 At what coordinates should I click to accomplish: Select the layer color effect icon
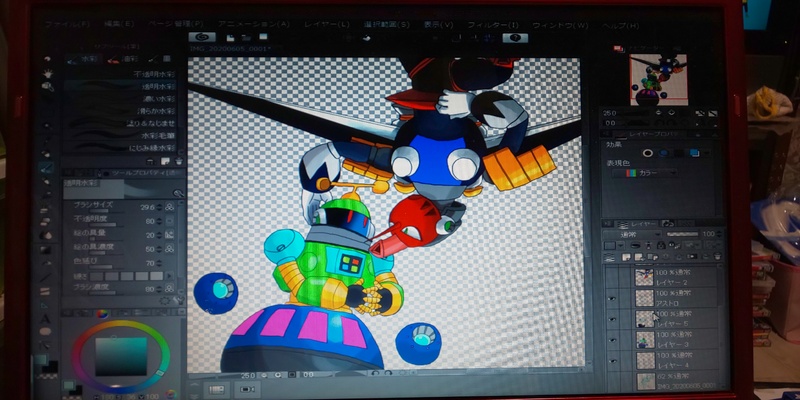click(693, 153)
